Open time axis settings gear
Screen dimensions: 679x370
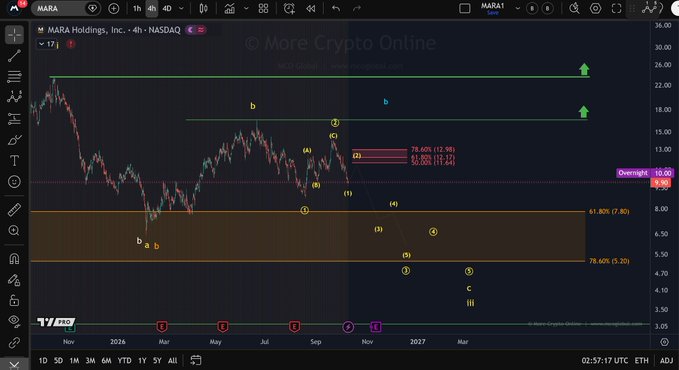coord(664,342)
